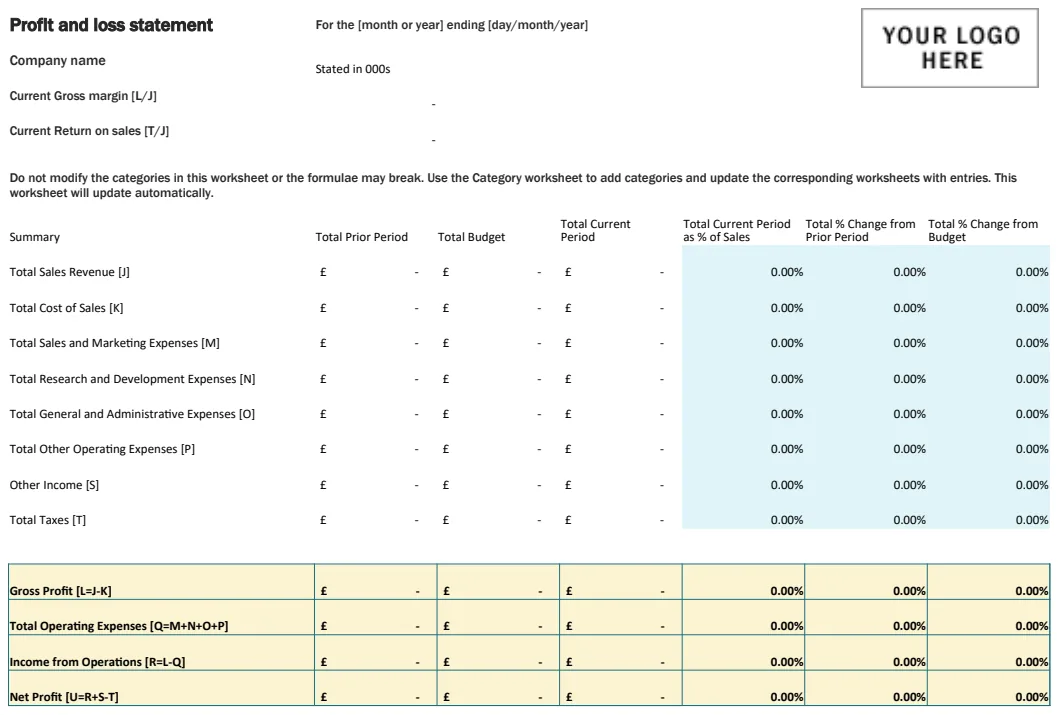
Task: Click Total Operating Expenses' % of Sales value
Action: (787, 626)
